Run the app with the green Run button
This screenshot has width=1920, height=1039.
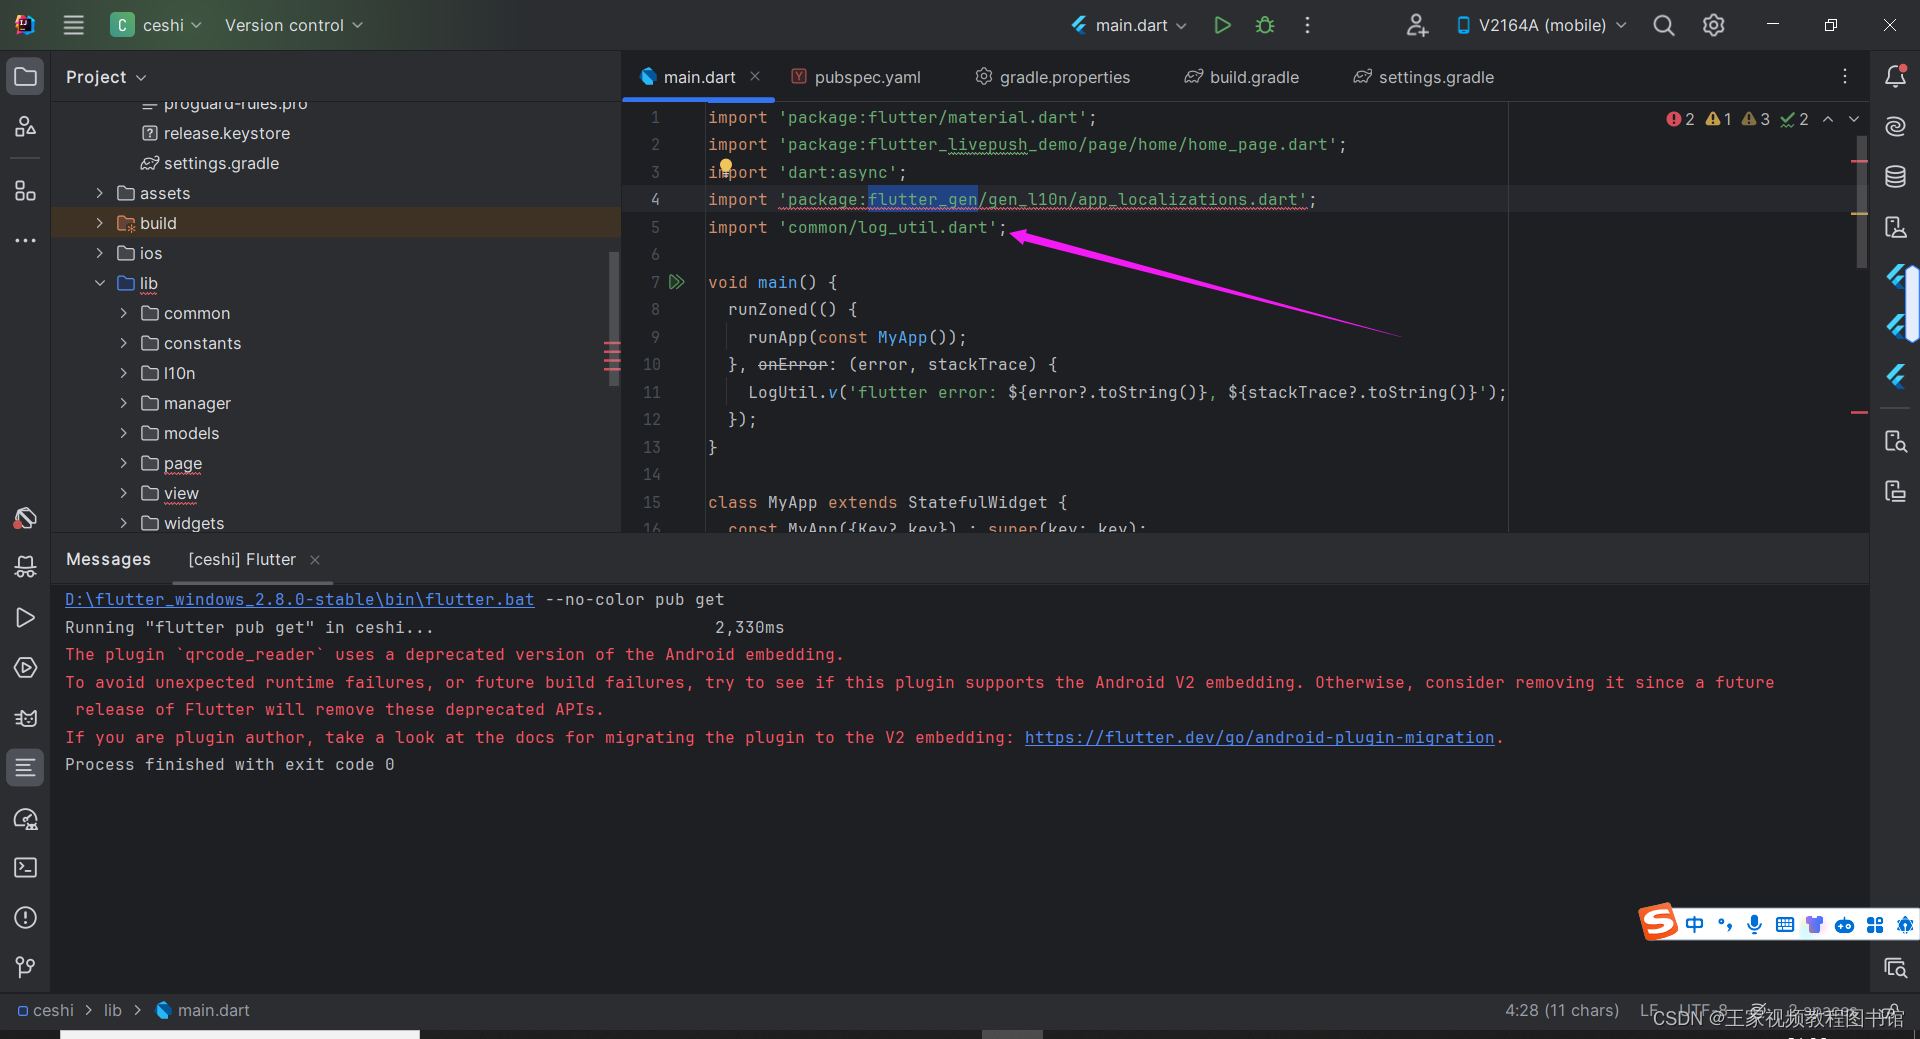tap(1222, 25)
